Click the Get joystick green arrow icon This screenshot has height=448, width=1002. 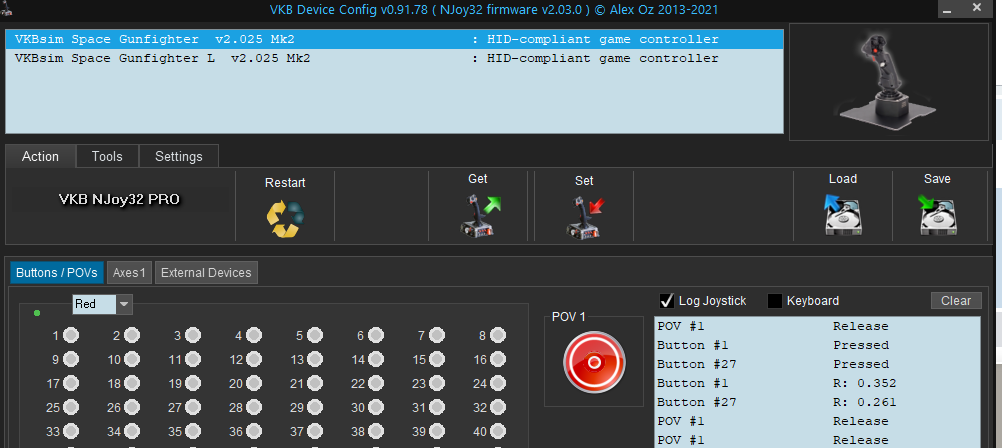click(481, 217)
